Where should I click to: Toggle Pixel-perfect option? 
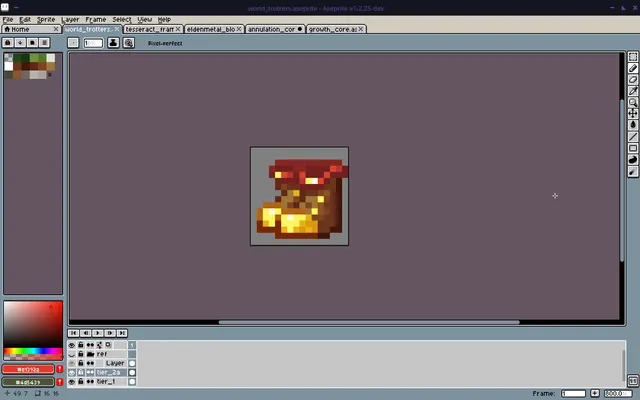165,43
